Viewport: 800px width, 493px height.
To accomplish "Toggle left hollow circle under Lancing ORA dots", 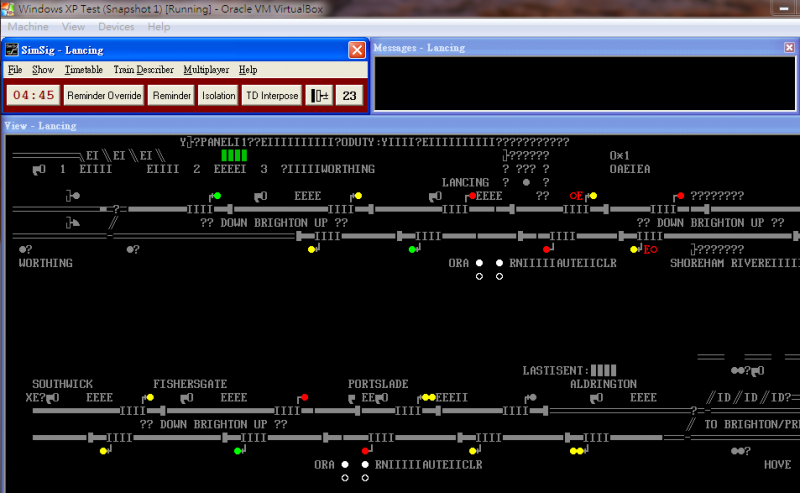I will coord(479,277).
